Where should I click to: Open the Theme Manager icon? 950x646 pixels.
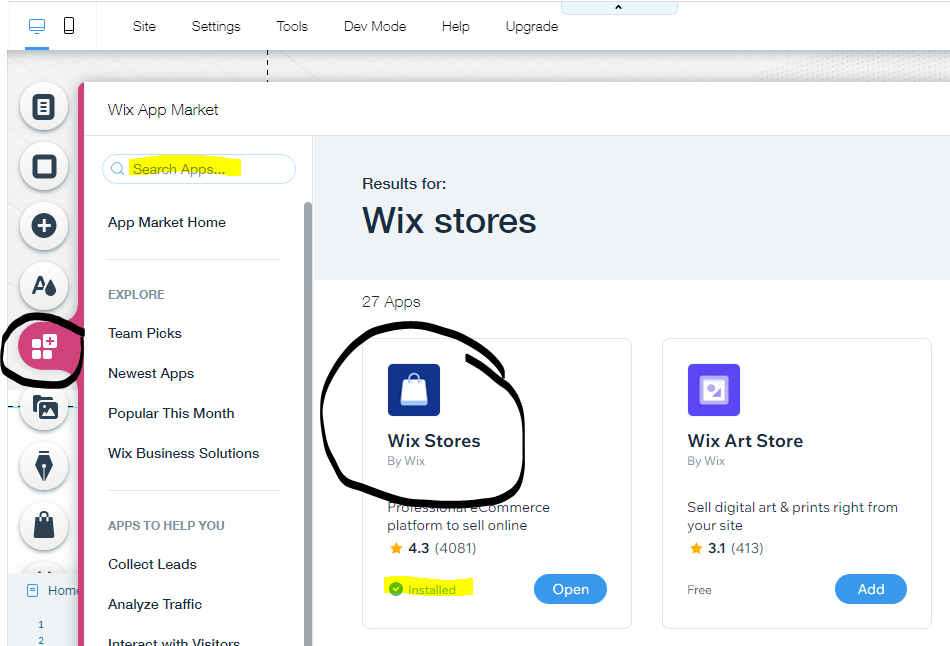pyautogui.click(x=44, y=285)
